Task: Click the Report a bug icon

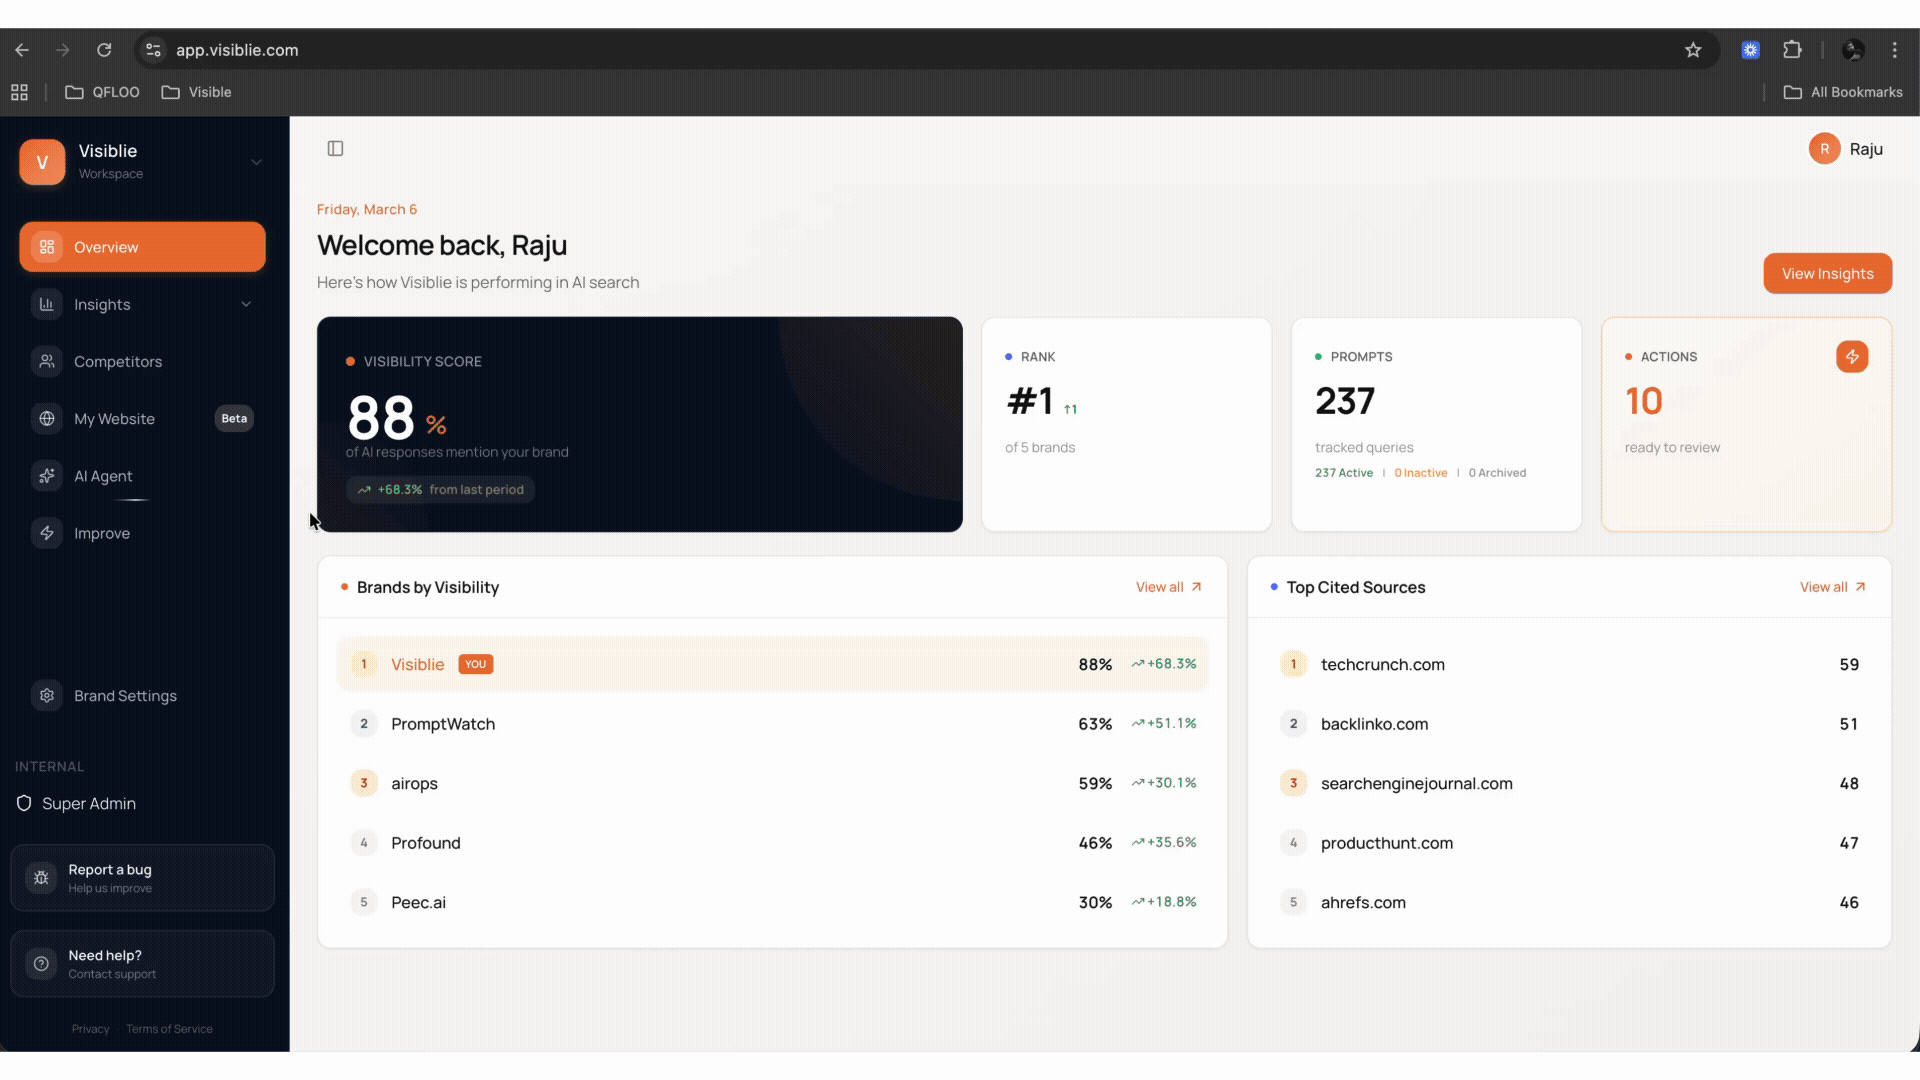Action: click(x=41, y=878)
